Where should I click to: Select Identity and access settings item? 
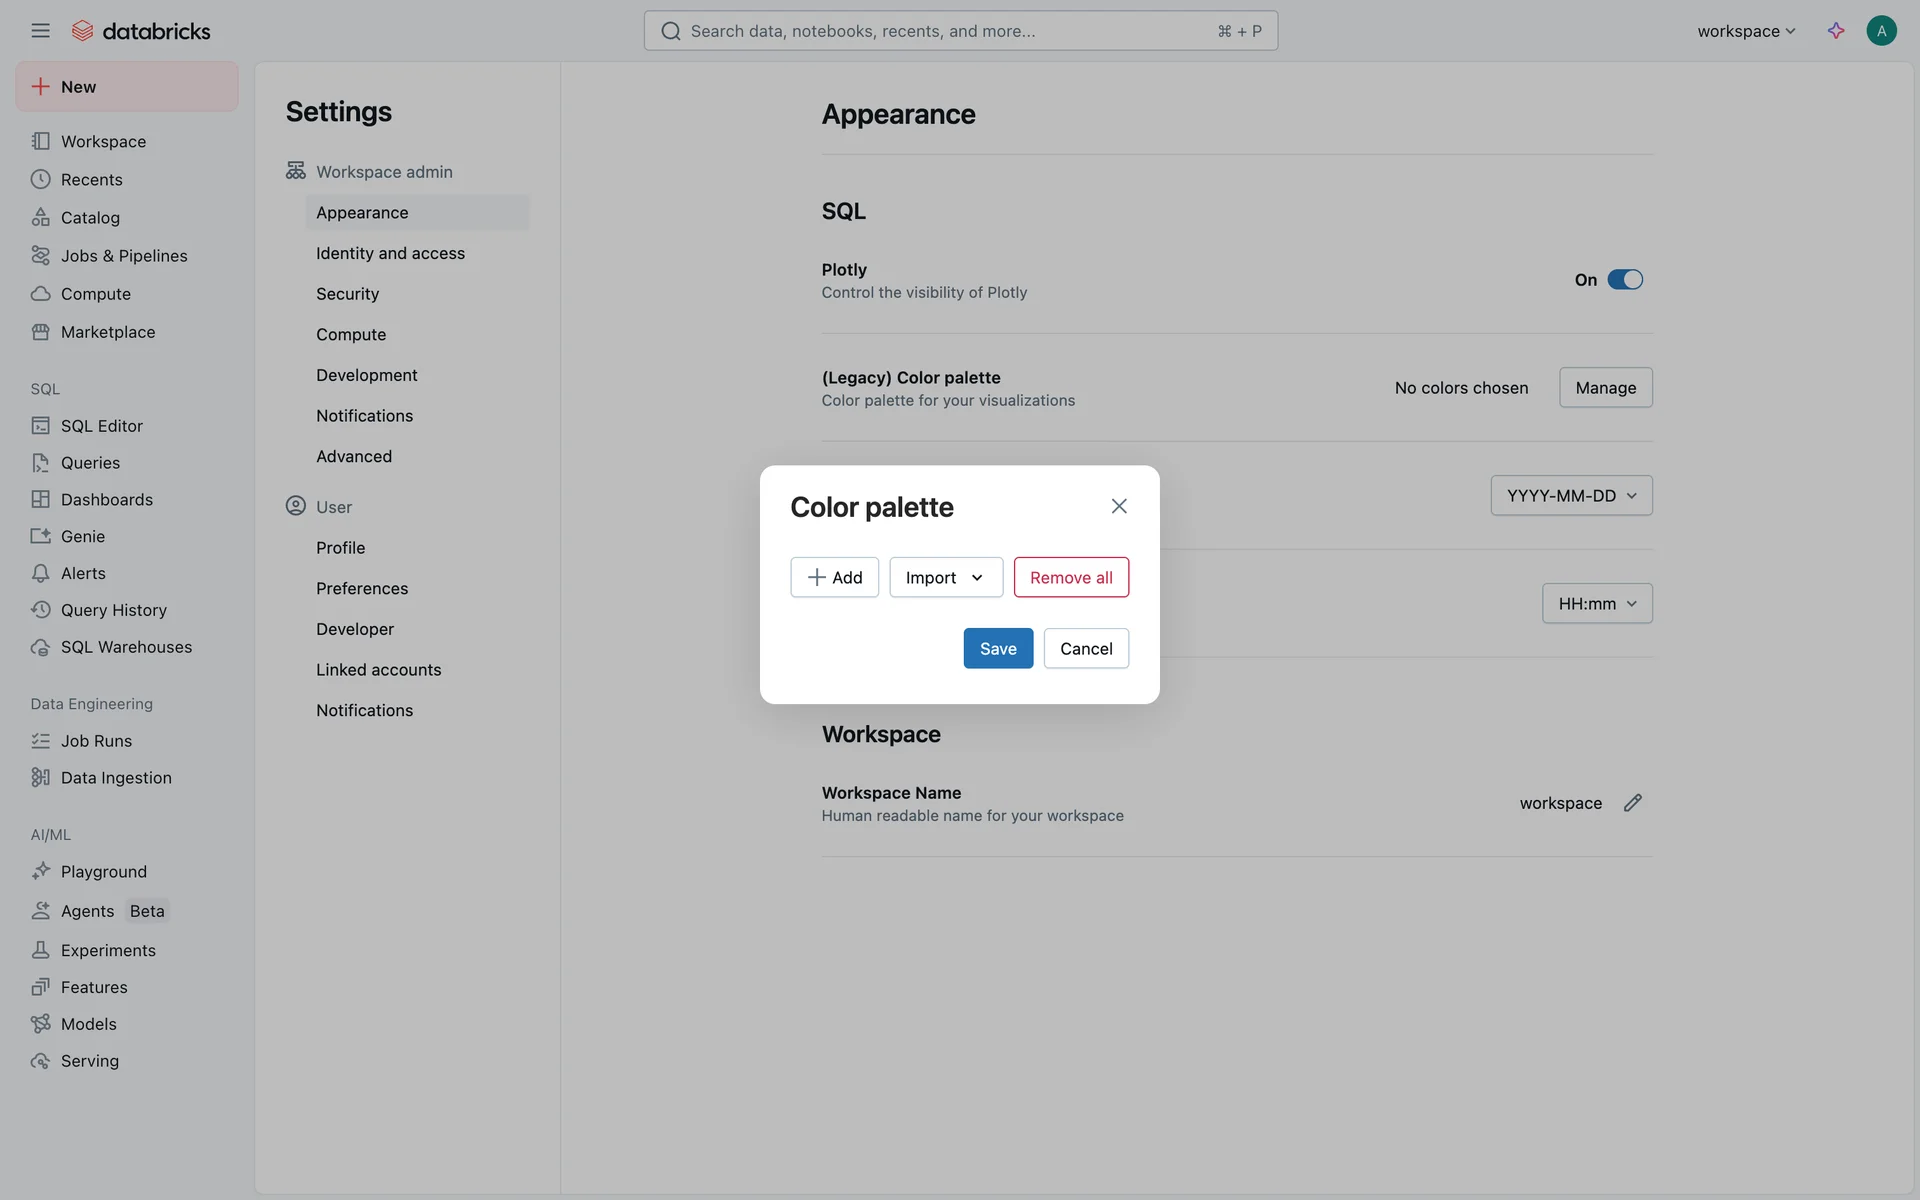(390, 253)
